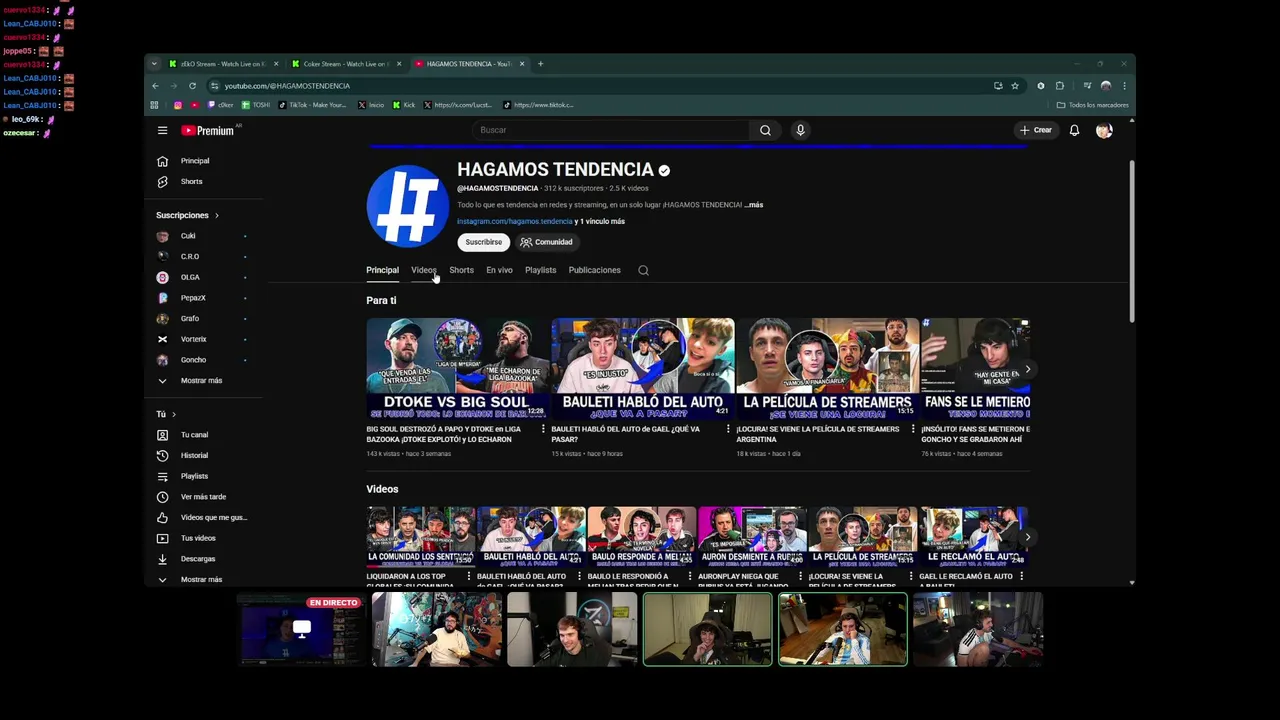
Task: Open the PepazX subscription channel
Action: tap(193, 298)
